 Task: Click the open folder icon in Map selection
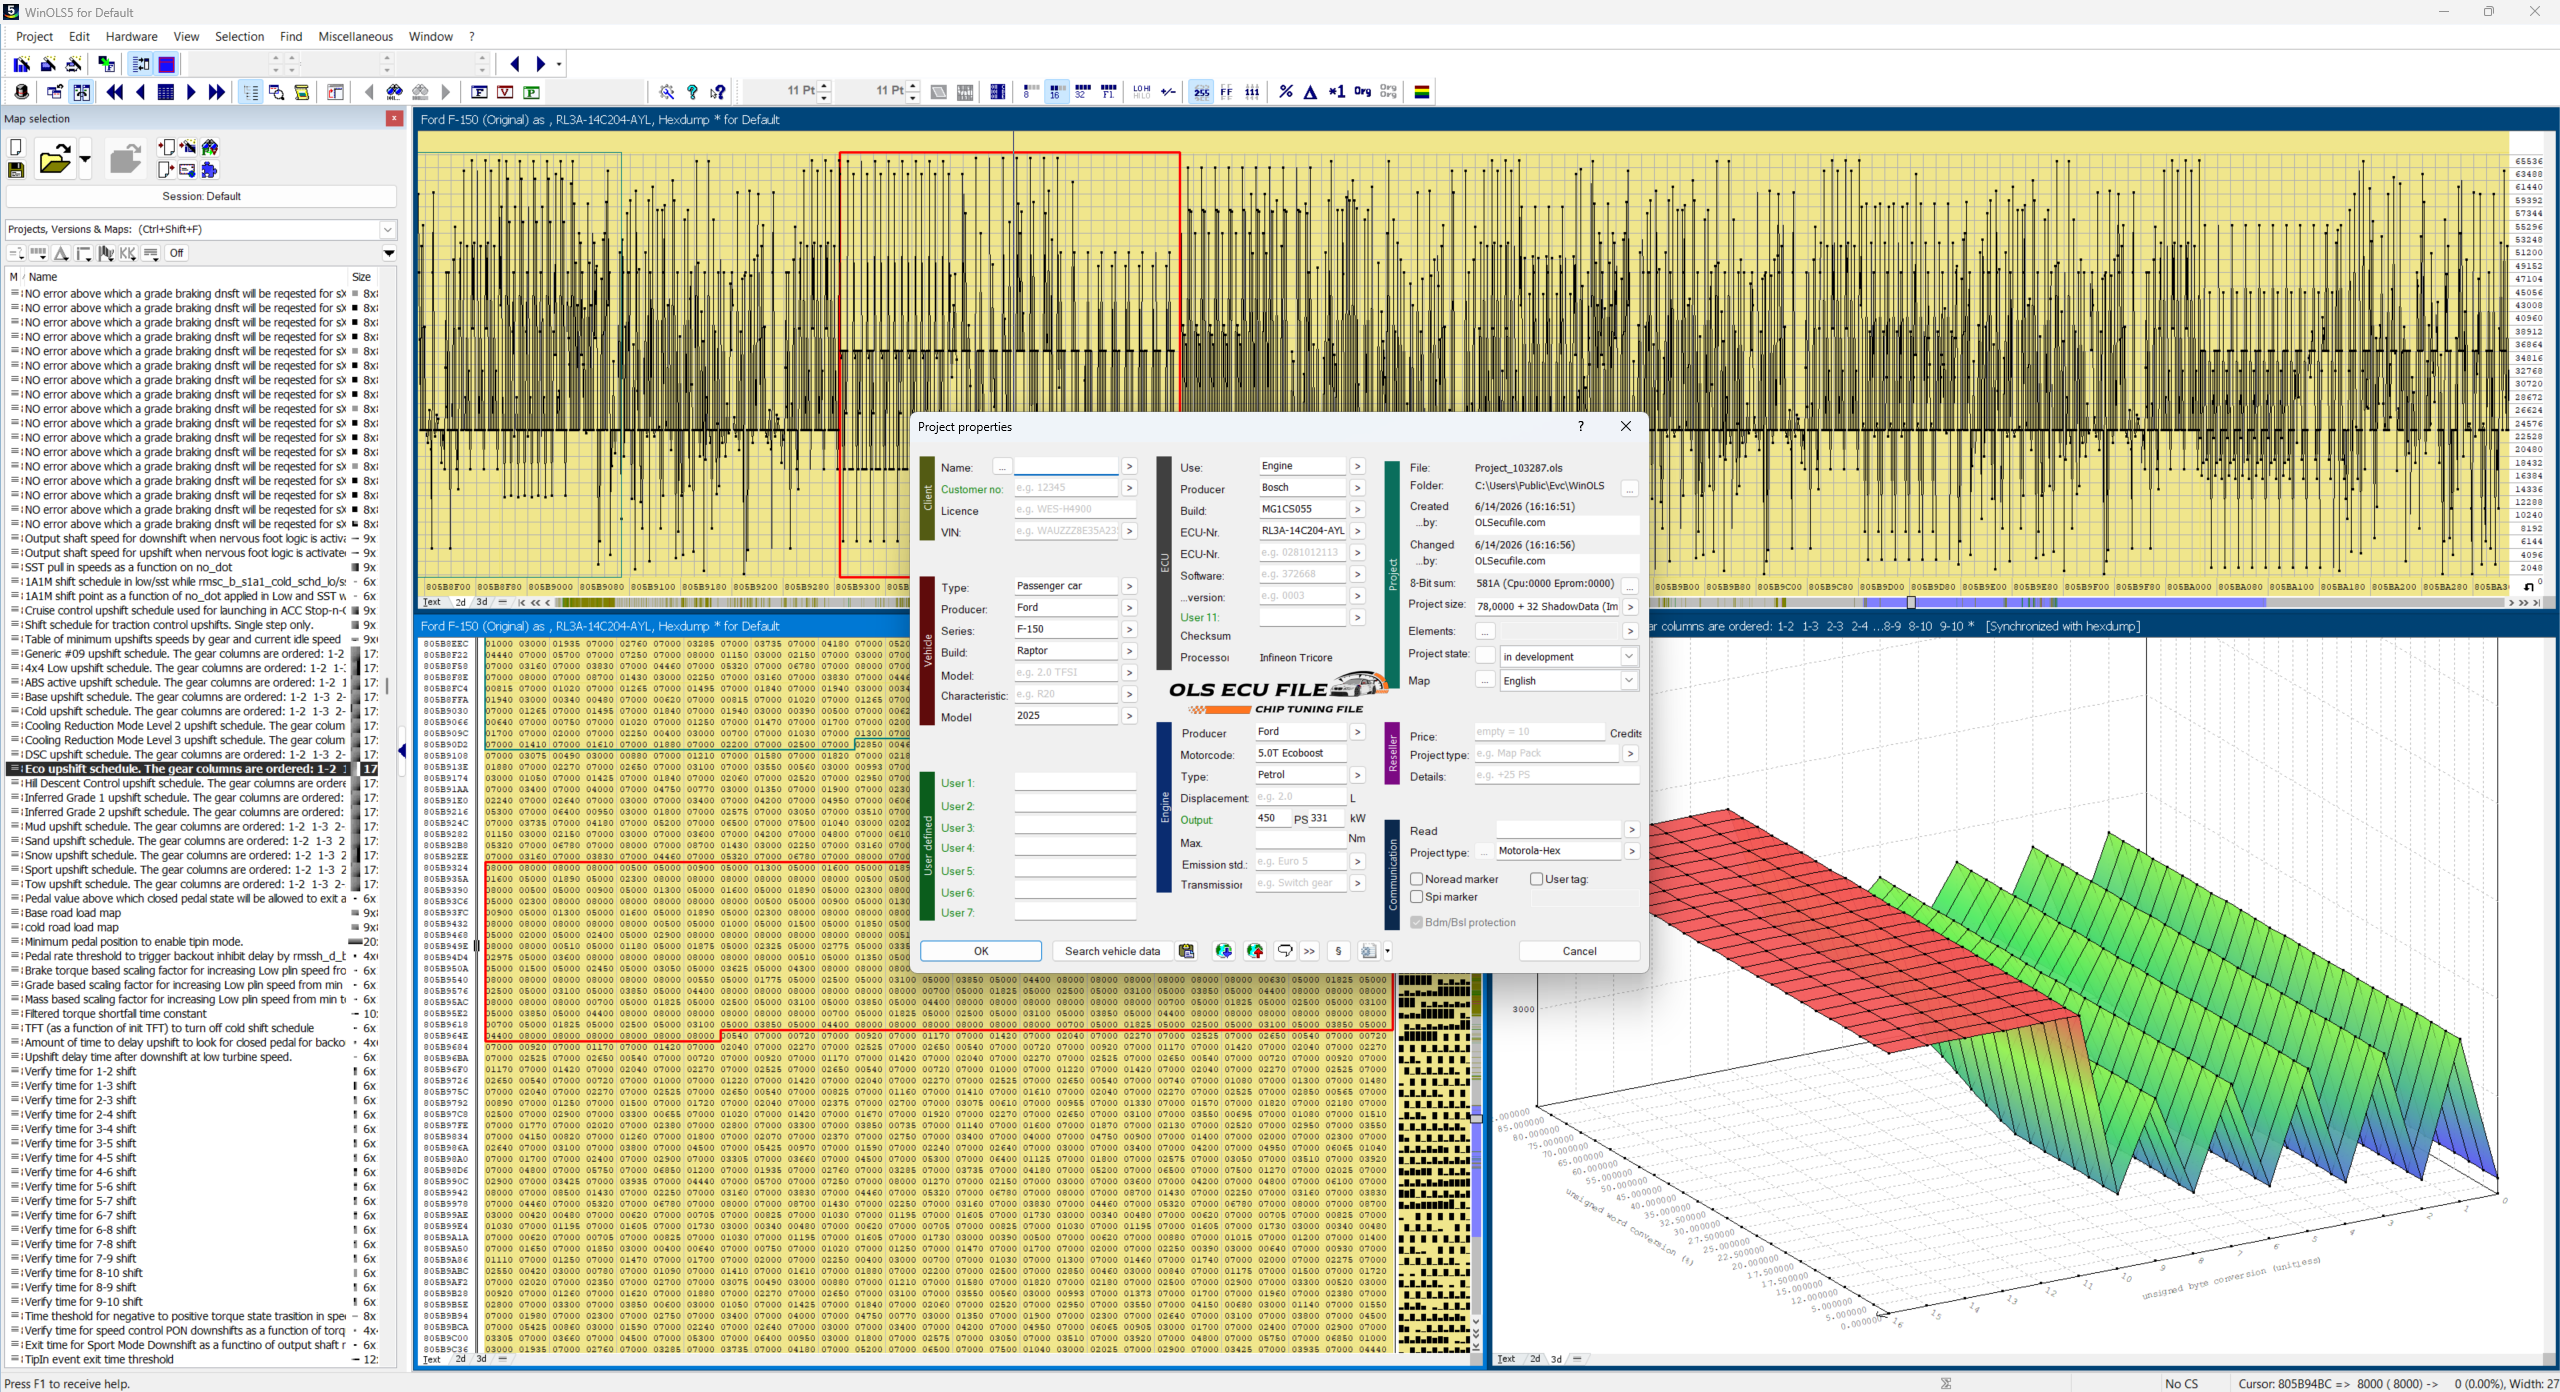55,159
